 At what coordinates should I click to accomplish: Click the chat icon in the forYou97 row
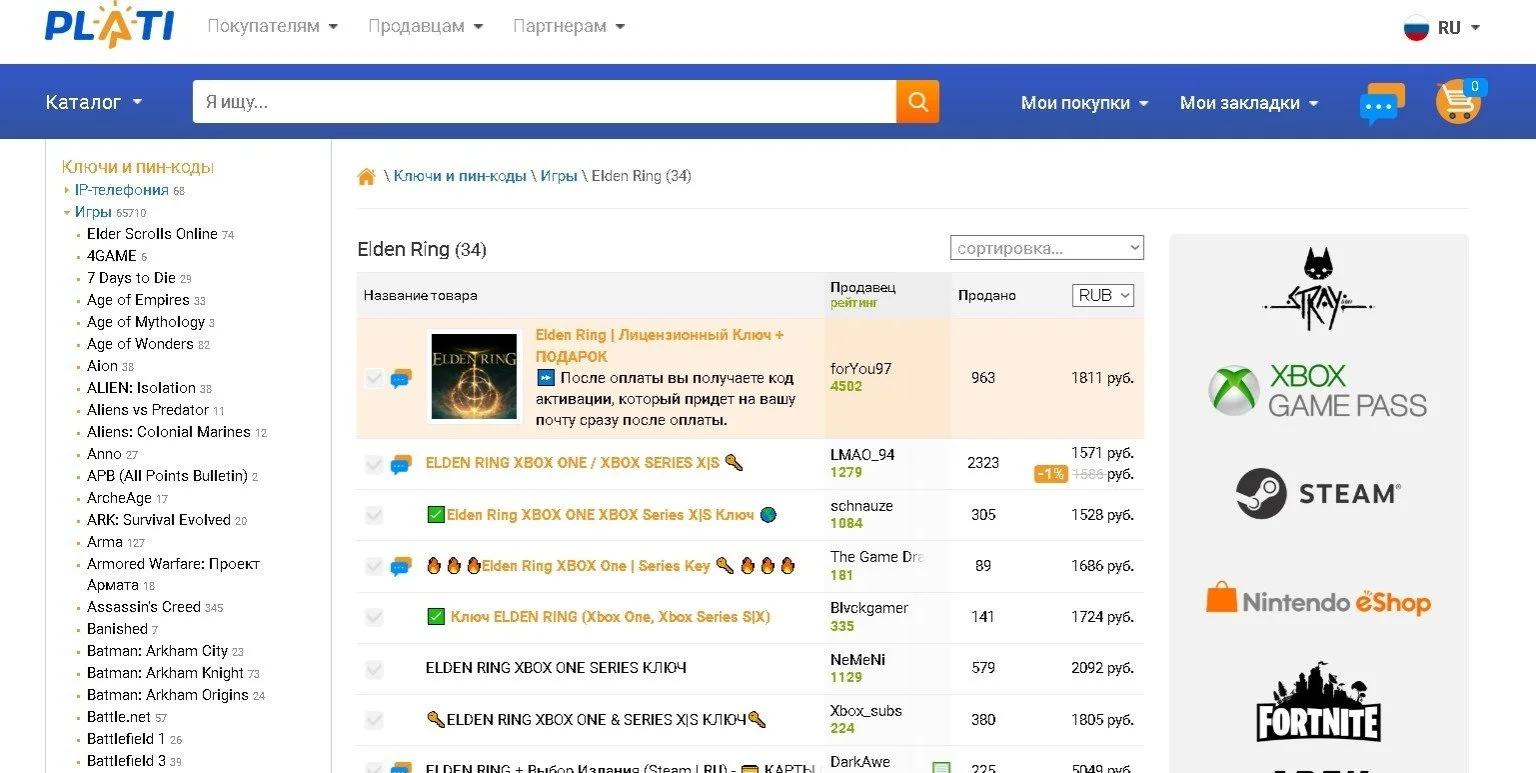tap(401, 379)
